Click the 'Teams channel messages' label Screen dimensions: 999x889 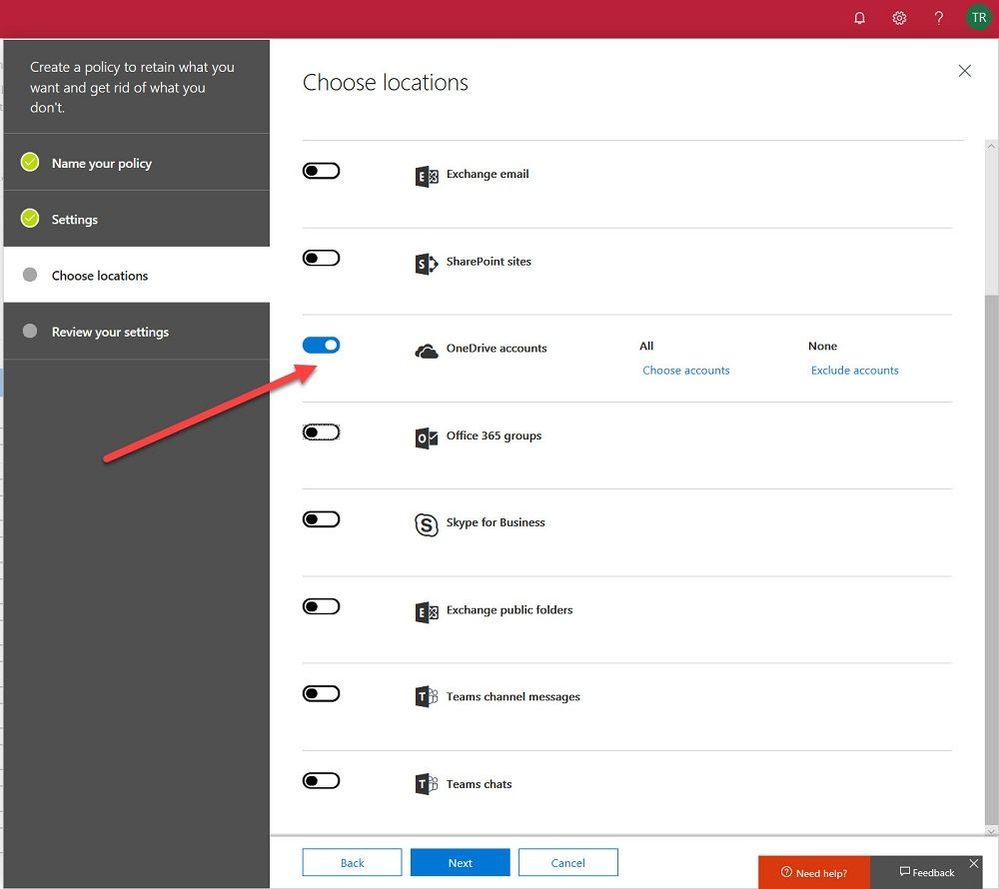click(513, 697)
